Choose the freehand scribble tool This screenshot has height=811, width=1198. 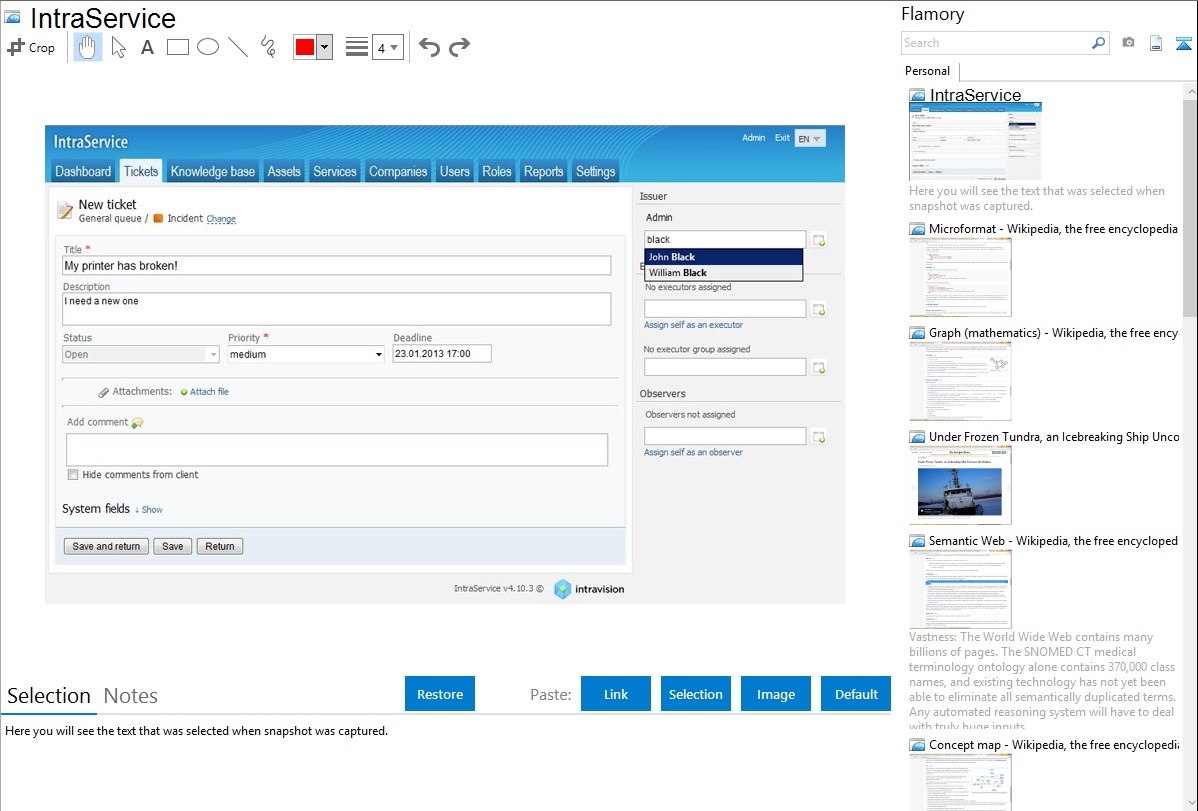268,47
